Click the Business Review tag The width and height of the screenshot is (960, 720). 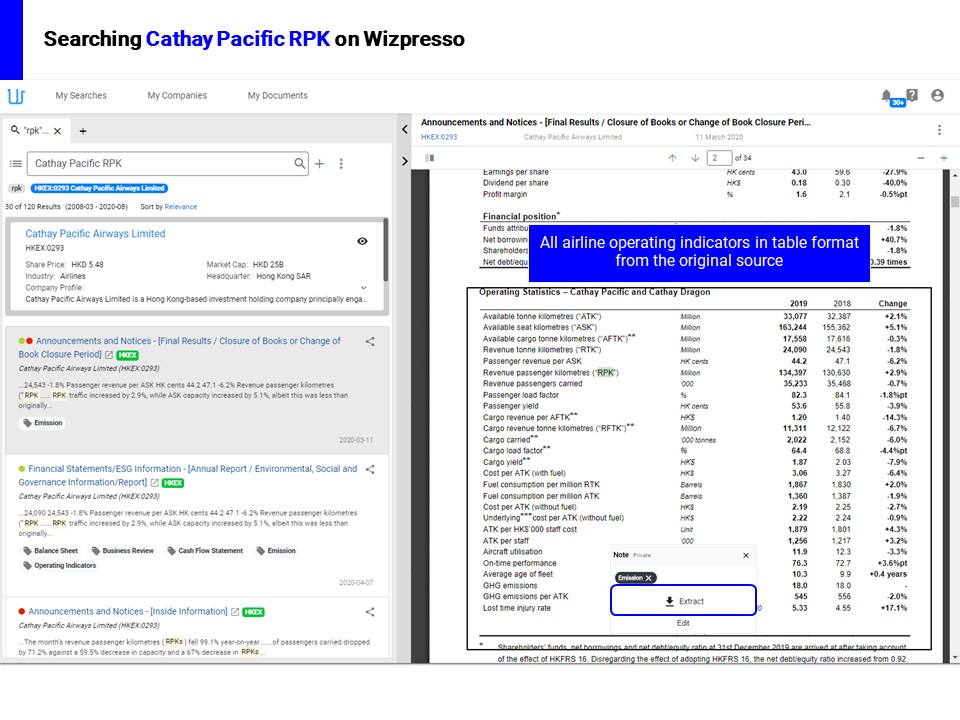(x=122, y=551)
